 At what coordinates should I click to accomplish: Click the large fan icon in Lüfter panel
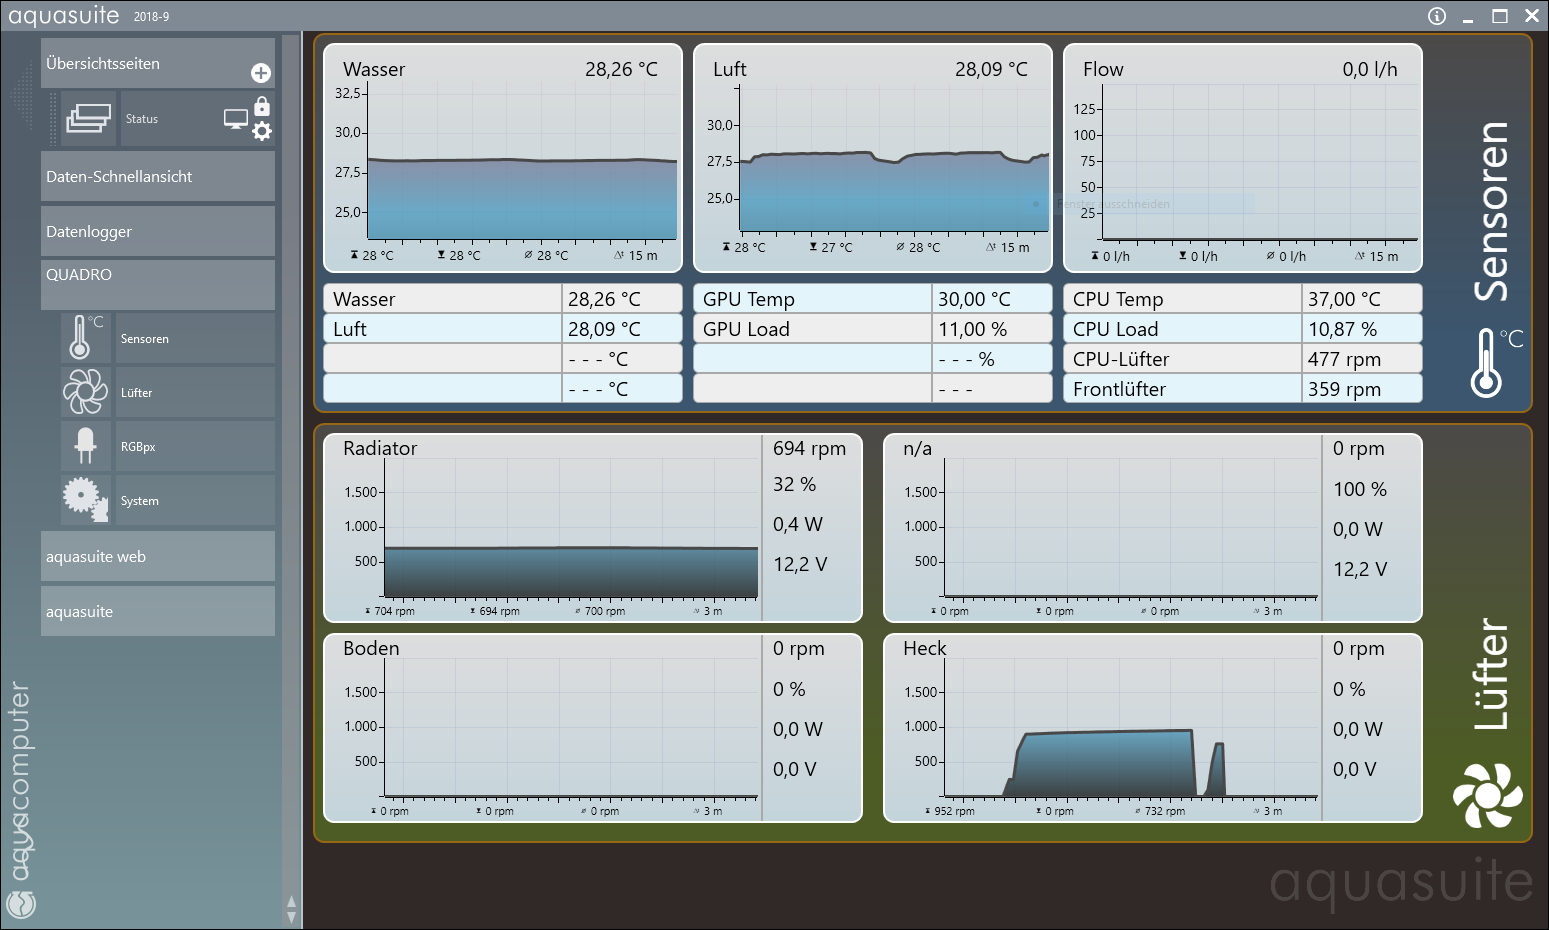tap(1488, 795)
